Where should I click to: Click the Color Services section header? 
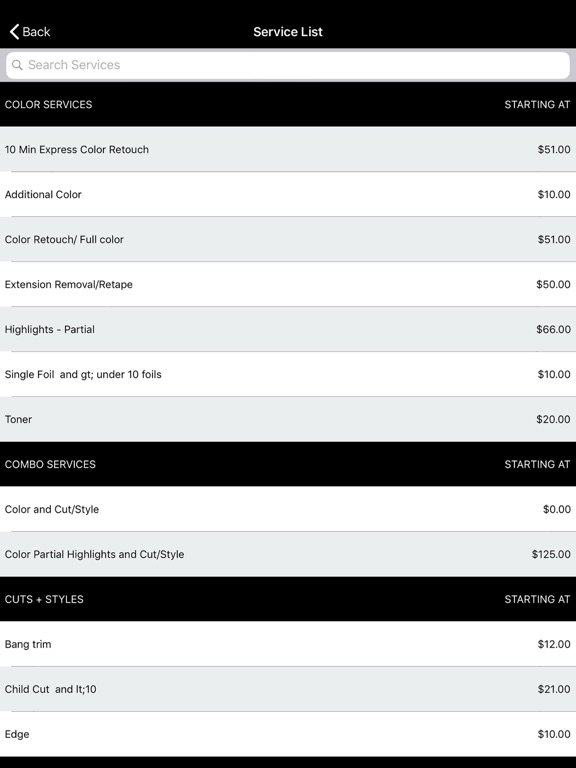(288, 104)
